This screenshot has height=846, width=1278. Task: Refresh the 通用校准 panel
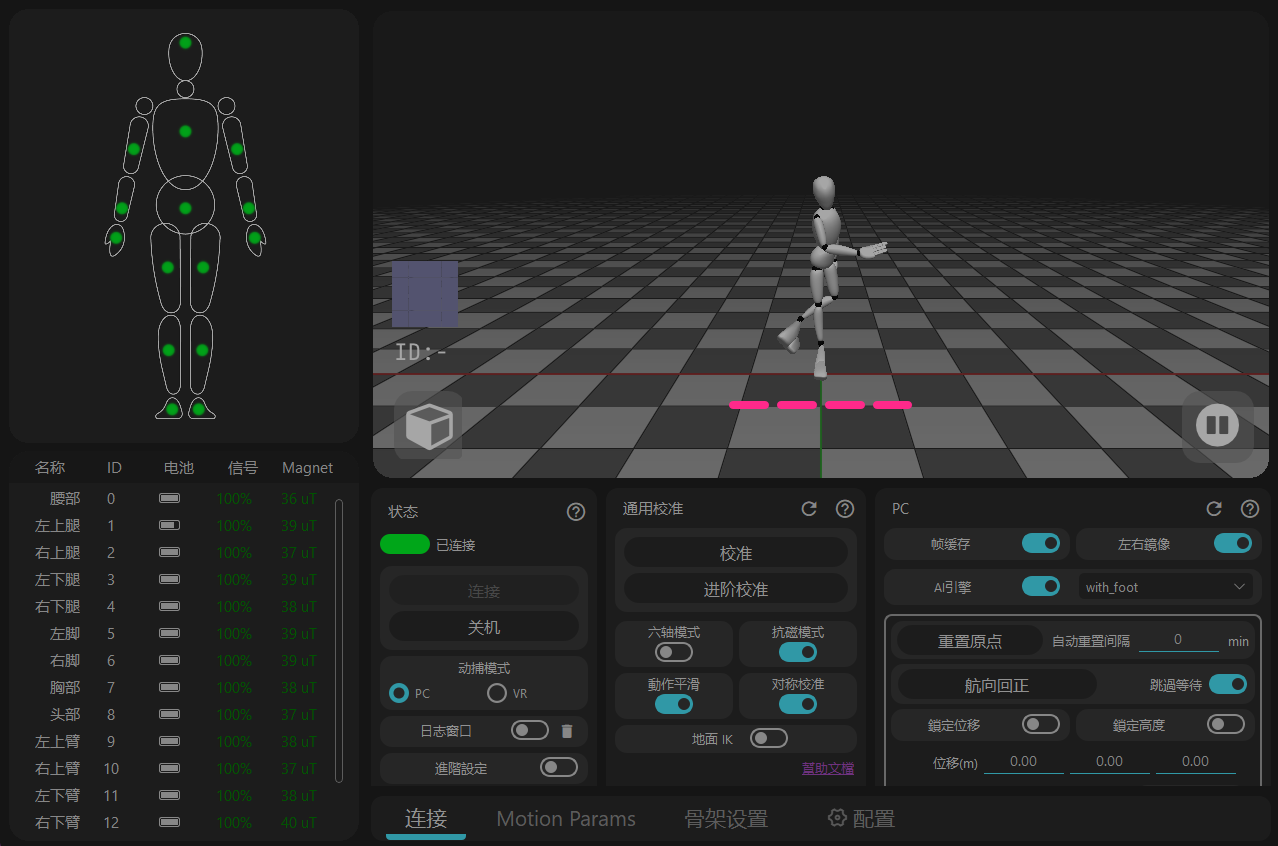[x=810, y=509]
